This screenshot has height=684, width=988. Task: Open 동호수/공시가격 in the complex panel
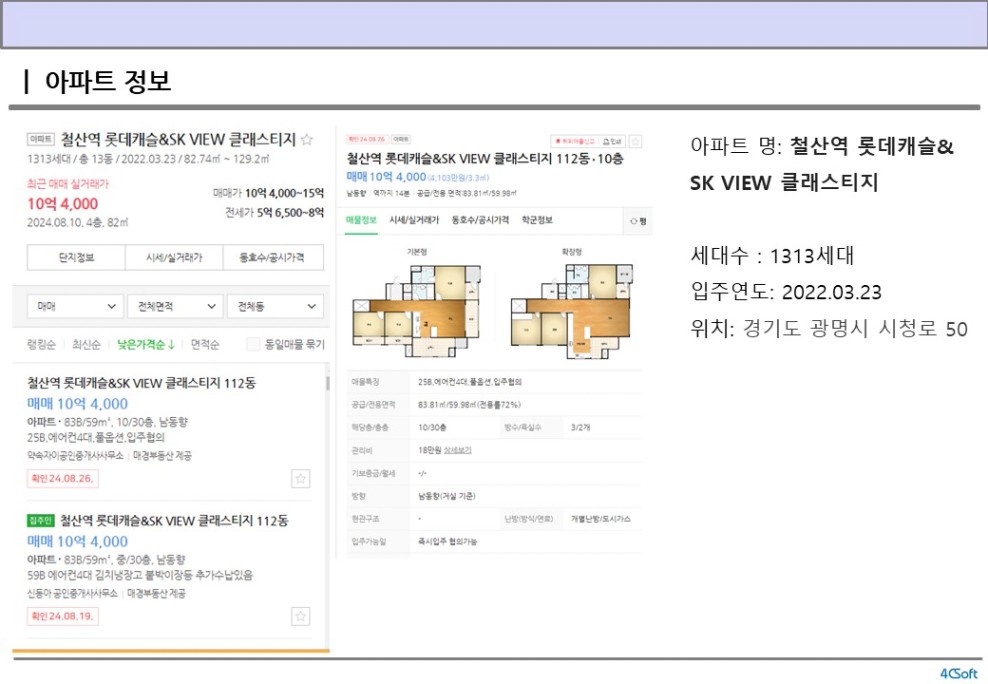coord(273,258)
